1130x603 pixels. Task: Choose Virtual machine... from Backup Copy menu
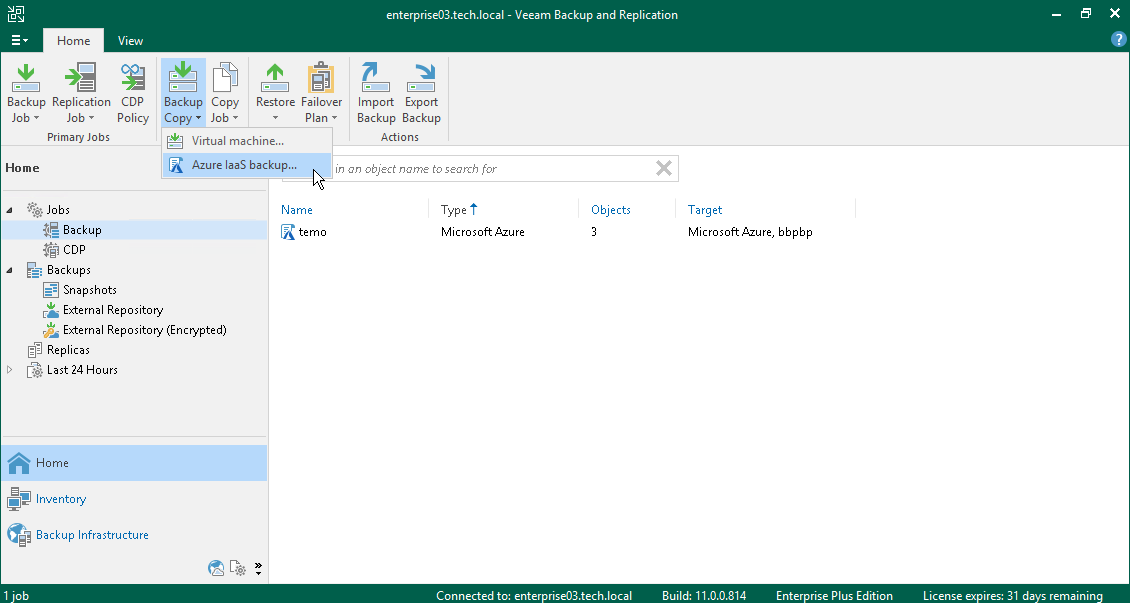click(x=246, y=141)
